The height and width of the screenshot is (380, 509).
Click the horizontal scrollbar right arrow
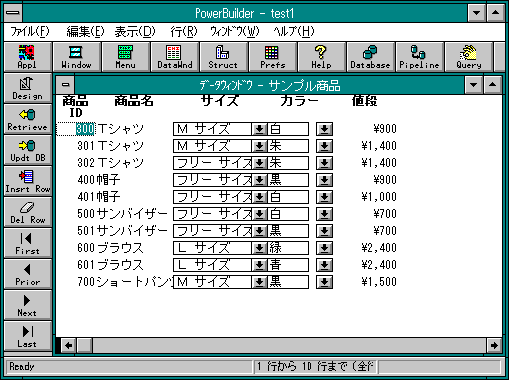(x=494, y=345)
